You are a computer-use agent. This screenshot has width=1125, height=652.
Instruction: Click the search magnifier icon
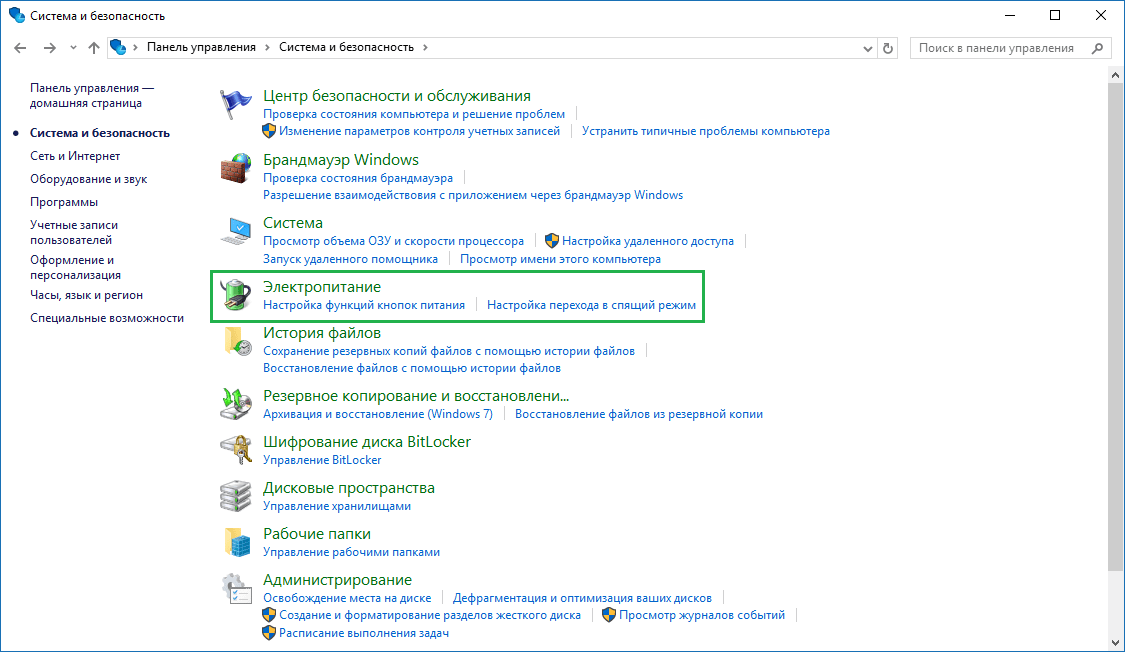[1097, 48]
